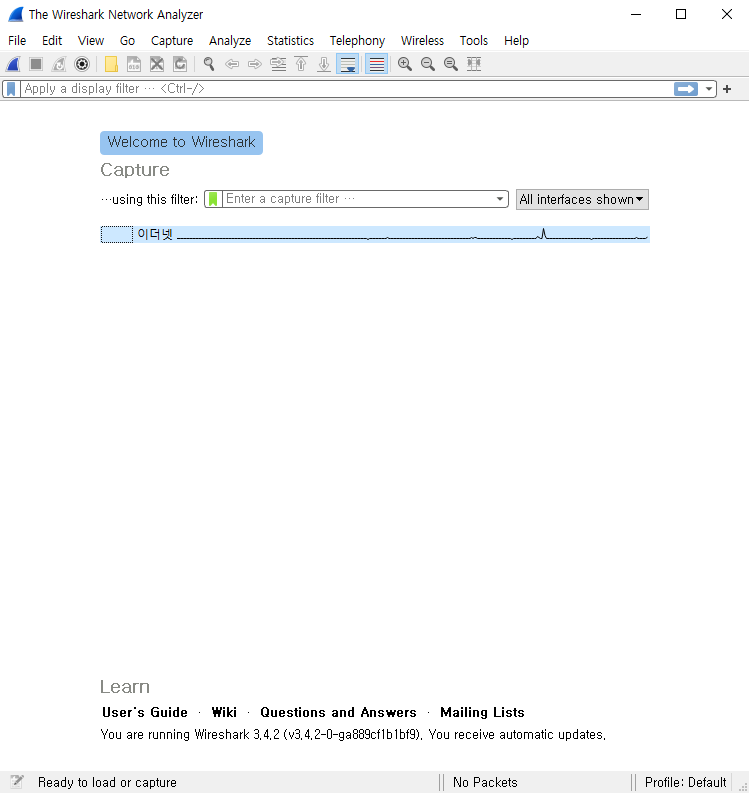The width and height of the screenshot is (749, 793).
Task: Click the capture filter input field
Action: 358,199
